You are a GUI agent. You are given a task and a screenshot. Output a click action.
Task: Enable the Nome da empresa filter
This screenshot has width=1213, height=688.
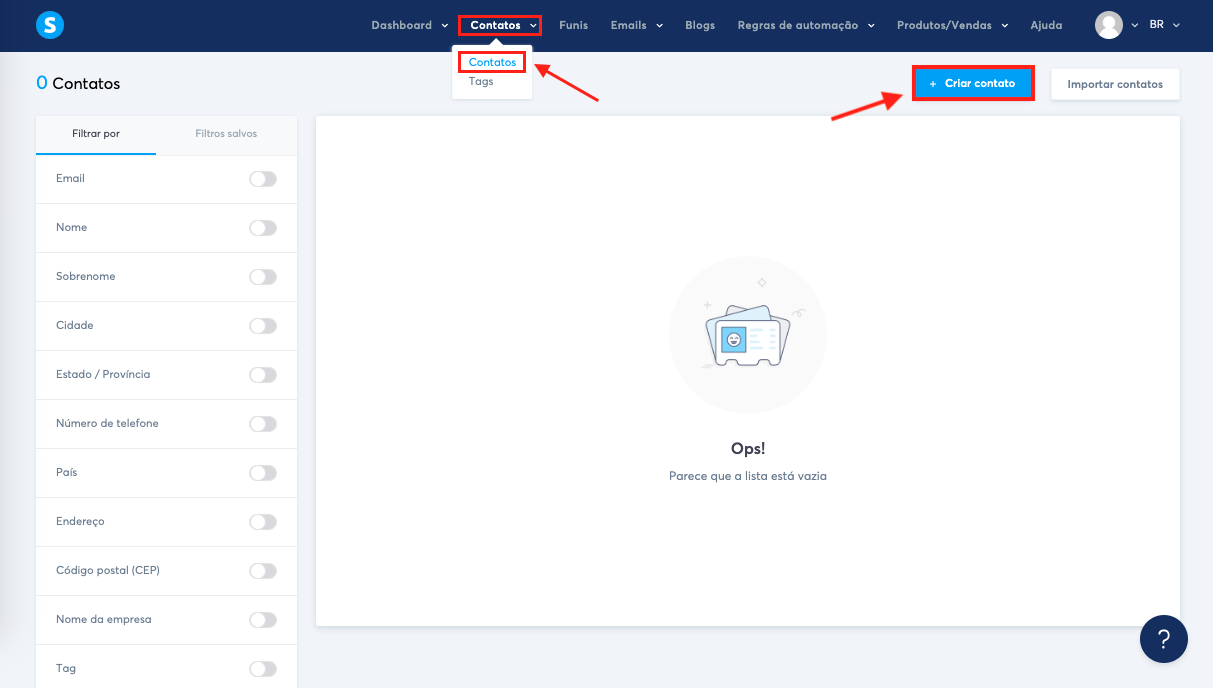(x=262, y=619)
